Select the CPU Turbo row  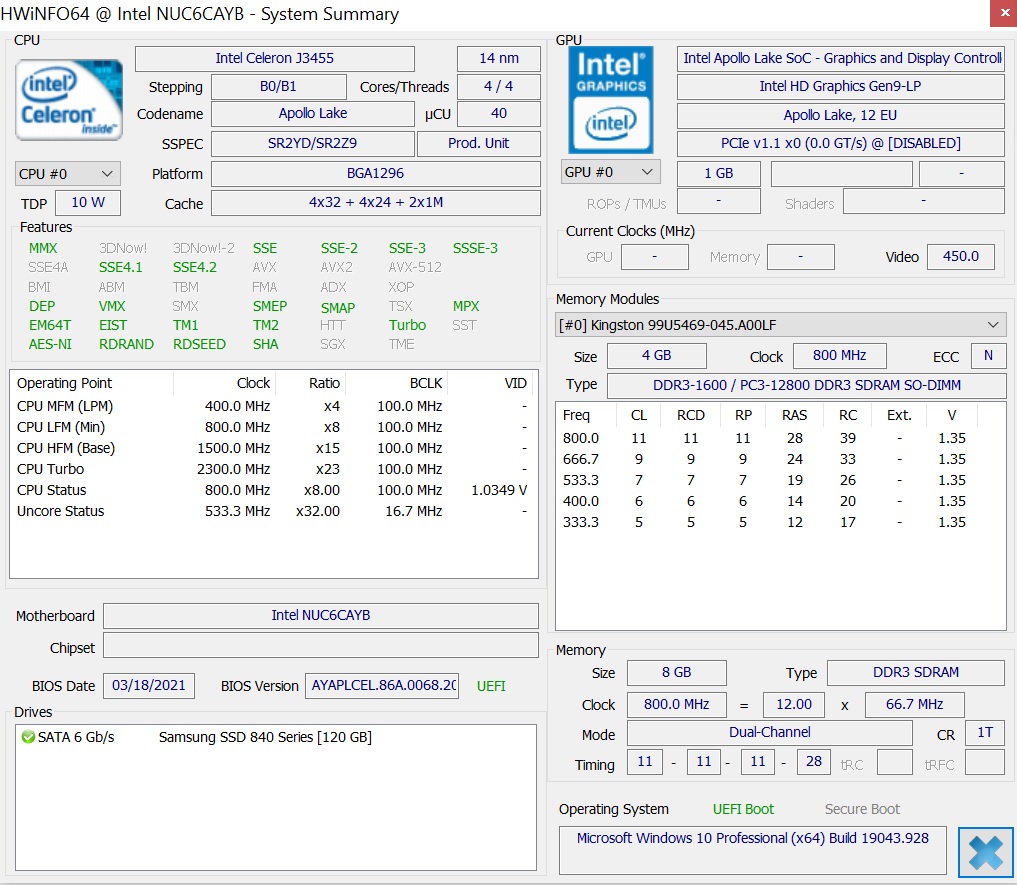273,469
